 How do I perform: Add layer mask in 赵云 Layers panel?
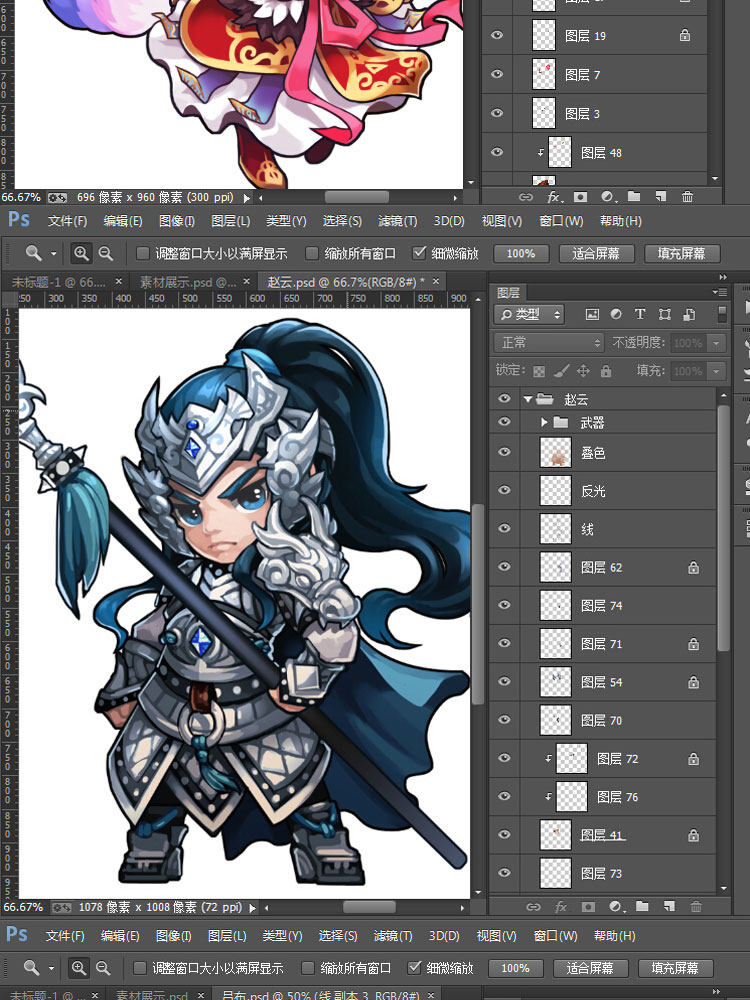tap(588, 906)
